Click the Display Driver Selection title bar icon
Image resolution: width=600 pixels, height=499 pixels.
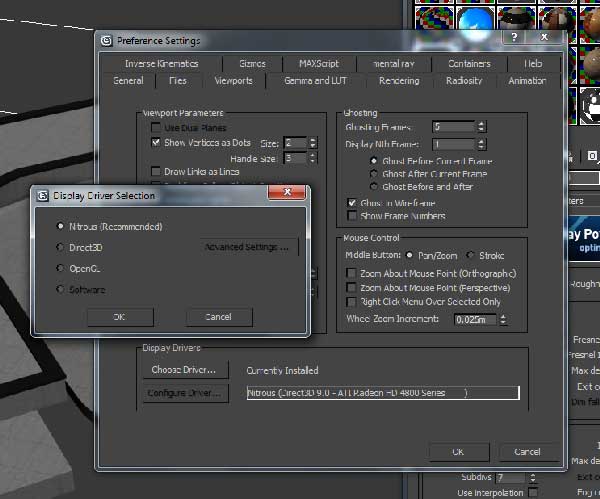42,196
